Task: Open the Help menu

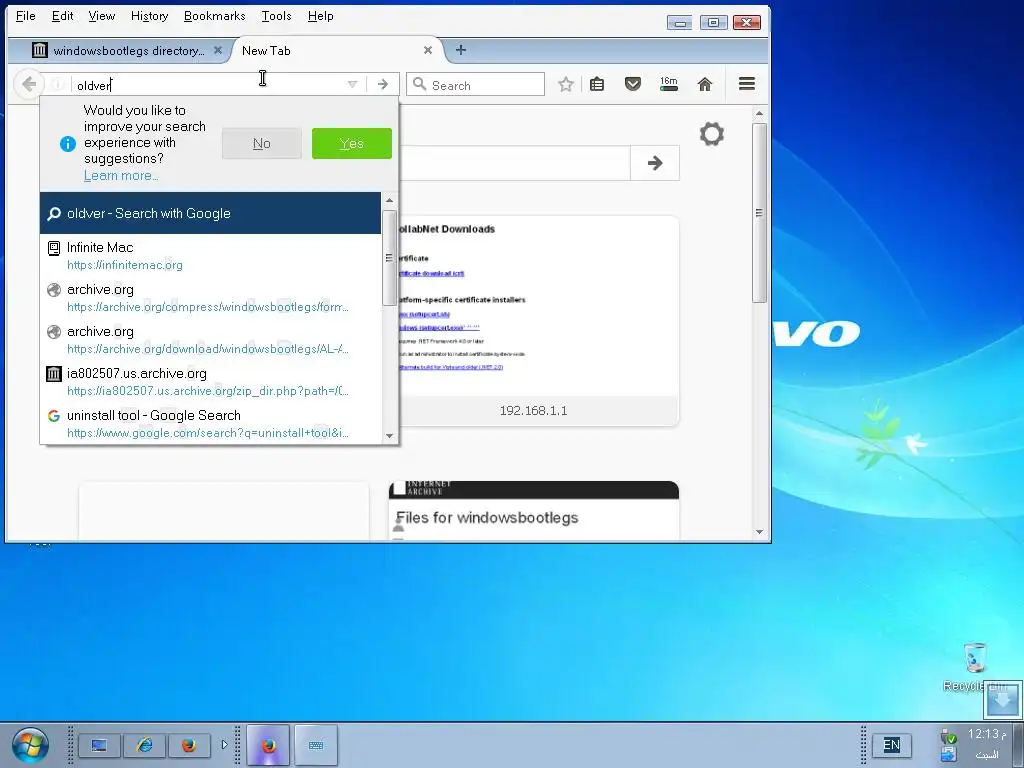Action: click(x=321, y=16)
